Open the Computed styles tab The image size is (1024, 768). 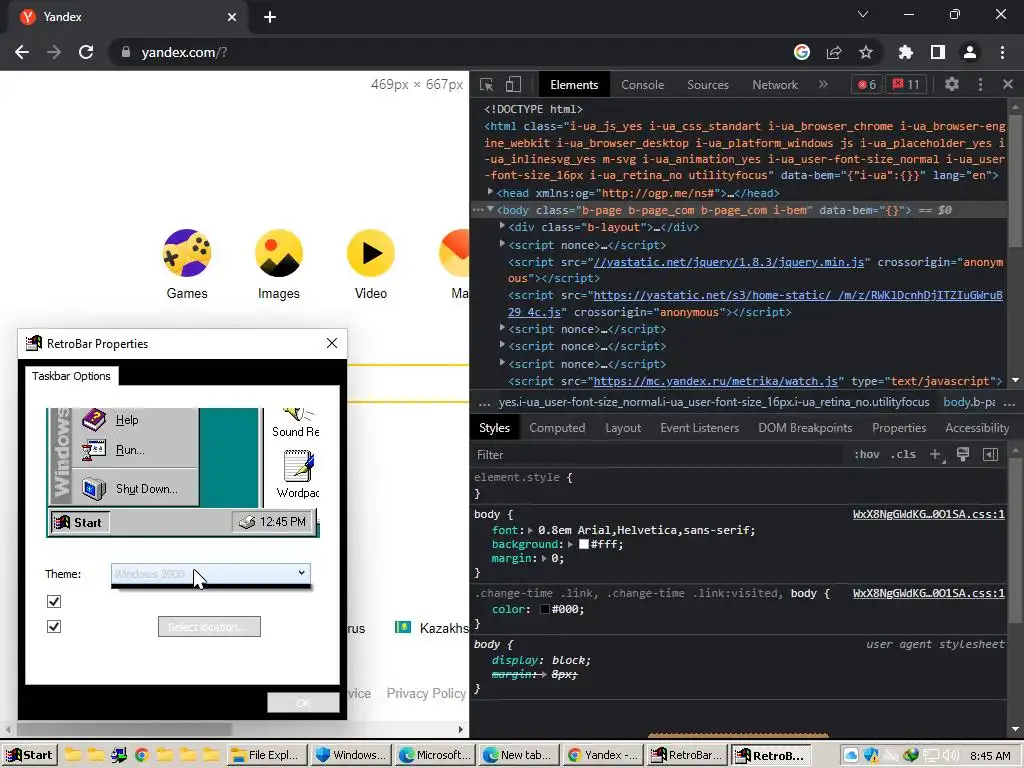557,428
